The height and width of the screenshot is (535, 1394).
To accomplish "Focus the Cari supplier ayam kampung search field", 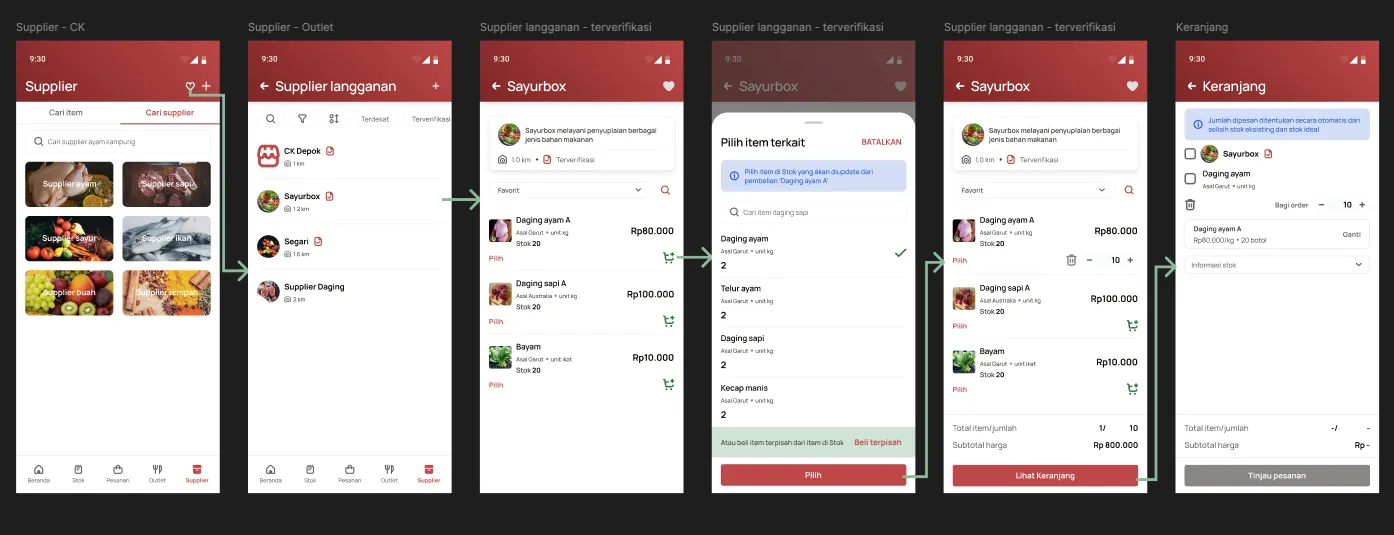I will (118, 142).
